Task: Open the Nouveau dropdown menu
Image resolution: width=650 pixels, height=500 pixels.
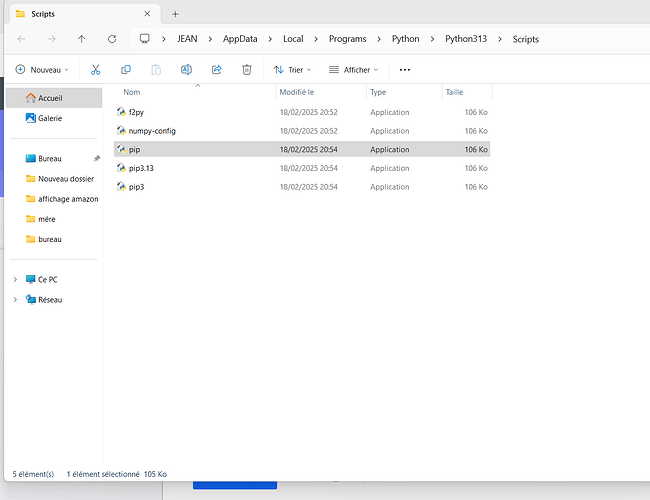Action: click(x=42, y=70)
